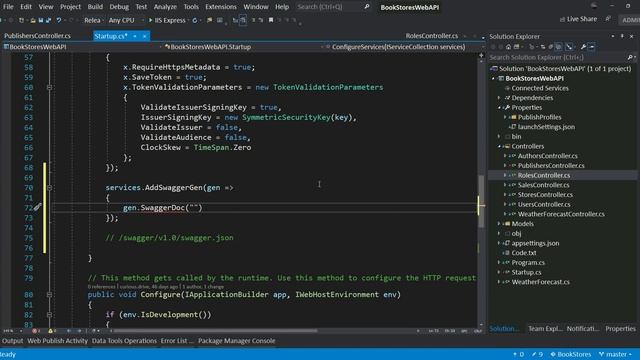Expand the Dependencies node
This screenshot has width=640, height=360.
click(499, 98)
